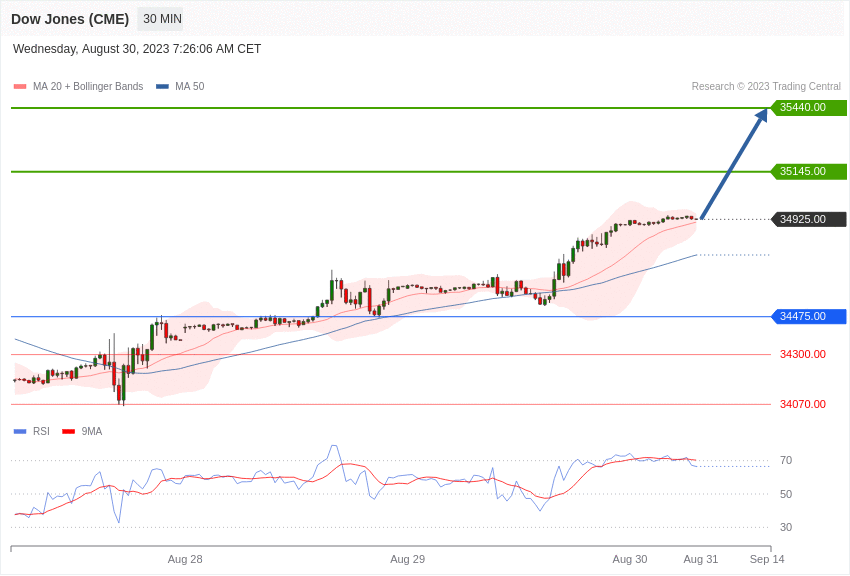Image resolution: width=850 pixels, height=576 pixels.
Task: Select the 34475.00 pivot price tag
Action: coord(808,316)
